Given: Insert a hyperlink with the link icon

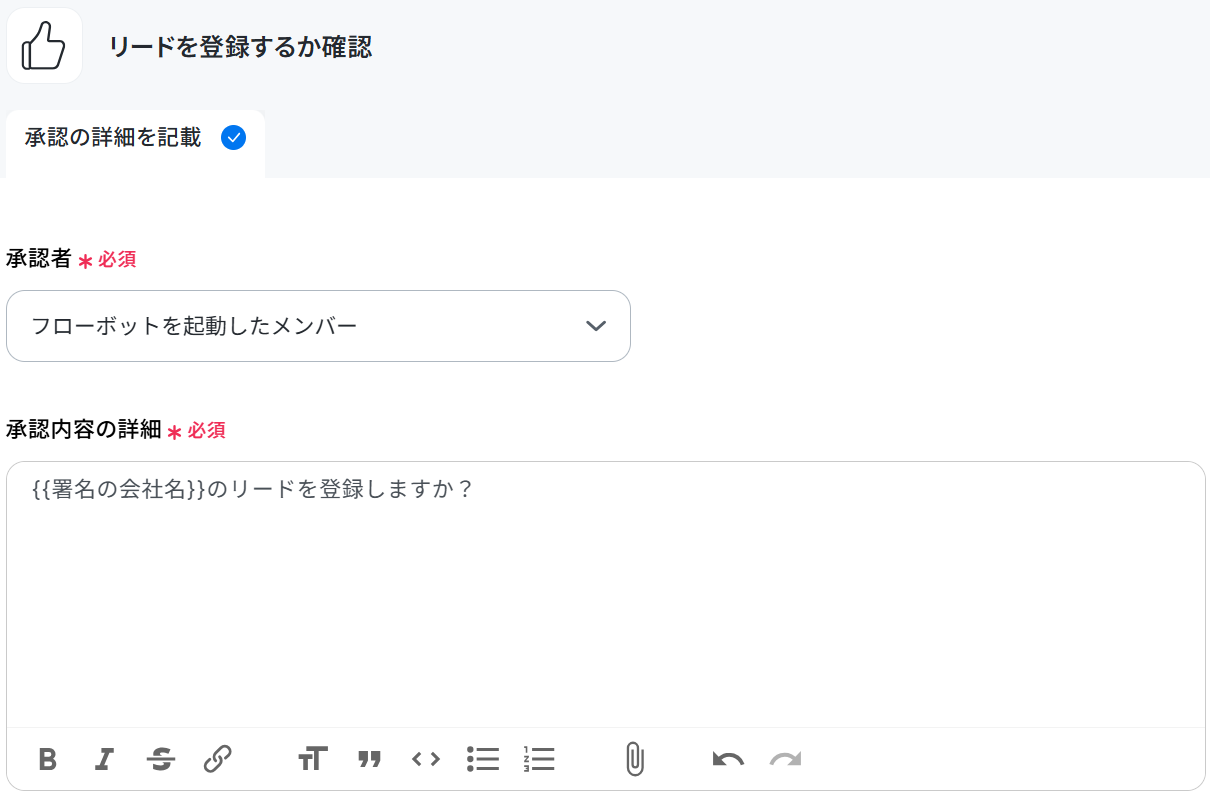Looking at the screenshot, I should click(217, 759).
